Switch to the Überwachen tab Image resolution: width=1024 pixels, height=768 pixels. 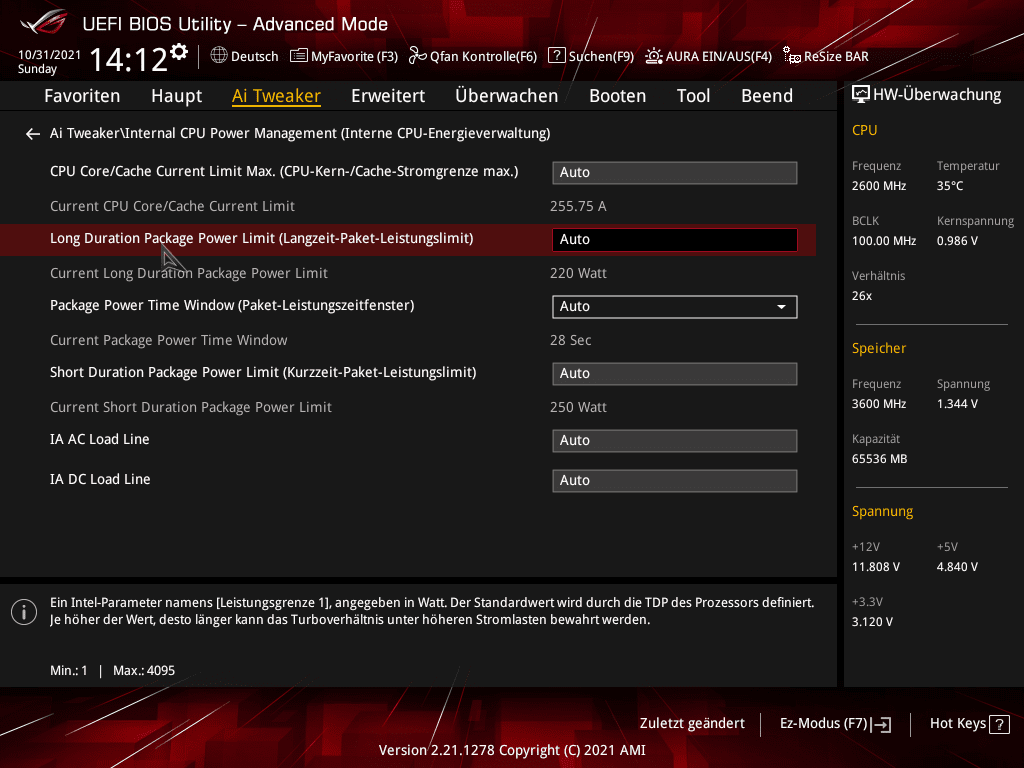[x=507, y=96]
